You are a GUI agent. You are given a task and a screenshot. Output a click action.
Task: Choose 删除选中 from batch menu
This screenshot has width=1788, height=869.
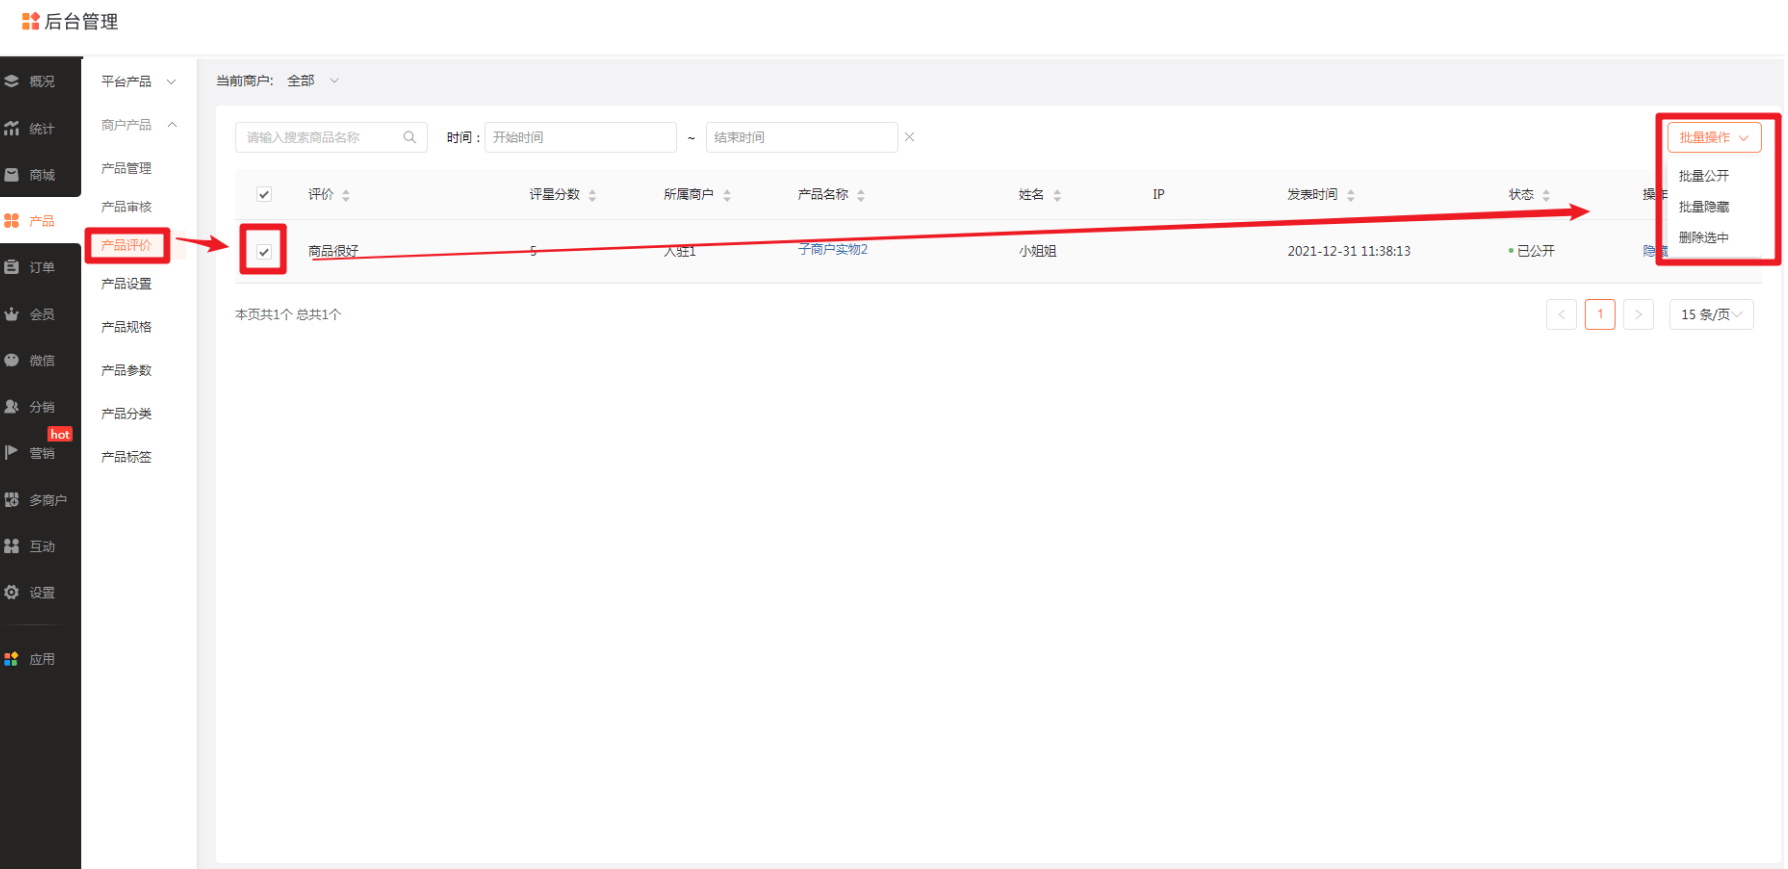1704,238
